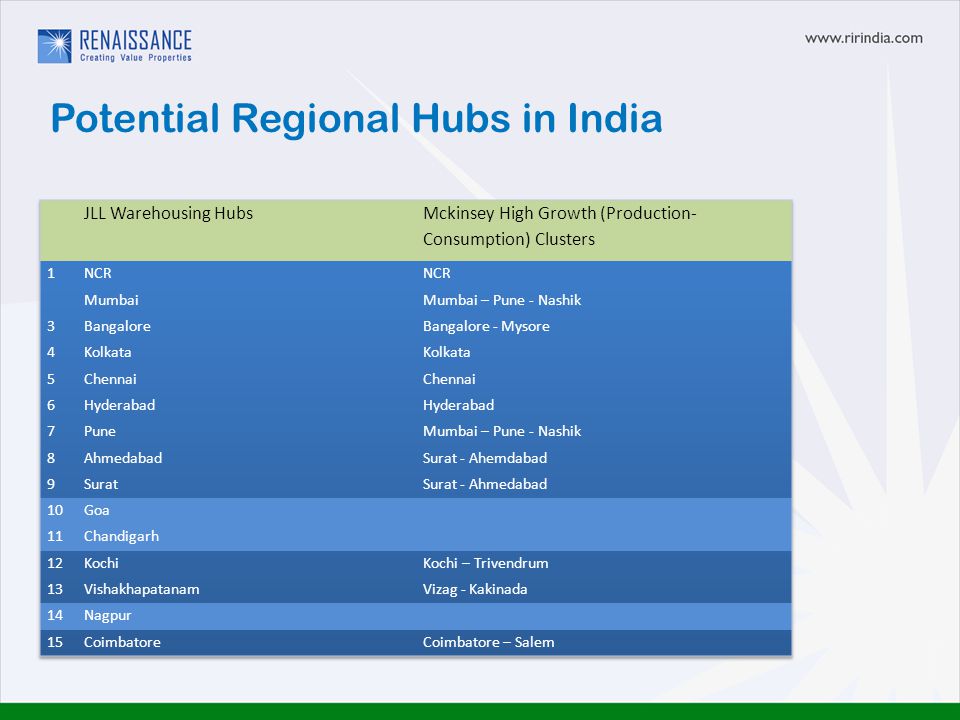Select the Goa row entry
Viewport: 960px width, 720px height.
tap(97, 510)
